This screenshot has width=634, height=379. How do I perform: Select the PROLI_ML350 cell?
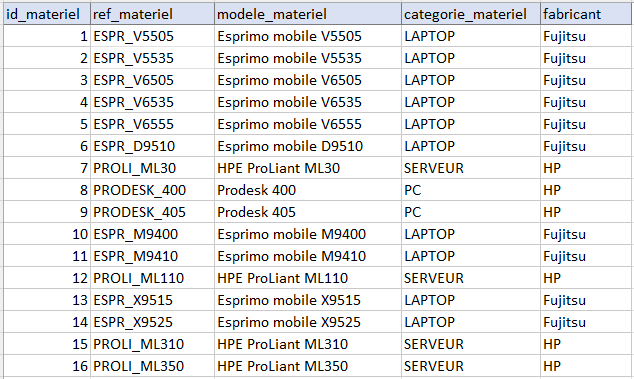point(152,366)
